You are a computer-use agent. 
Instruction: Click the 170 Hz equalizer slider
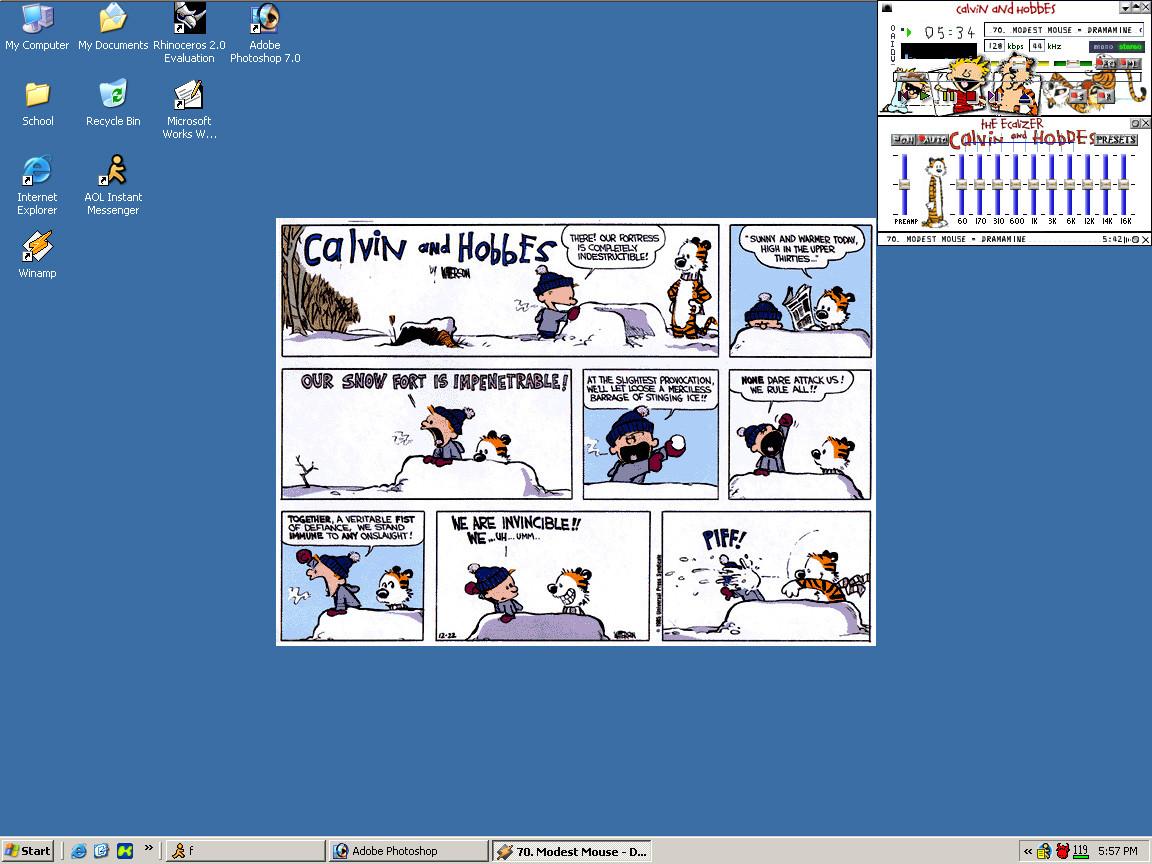click(x=979, y=184)
